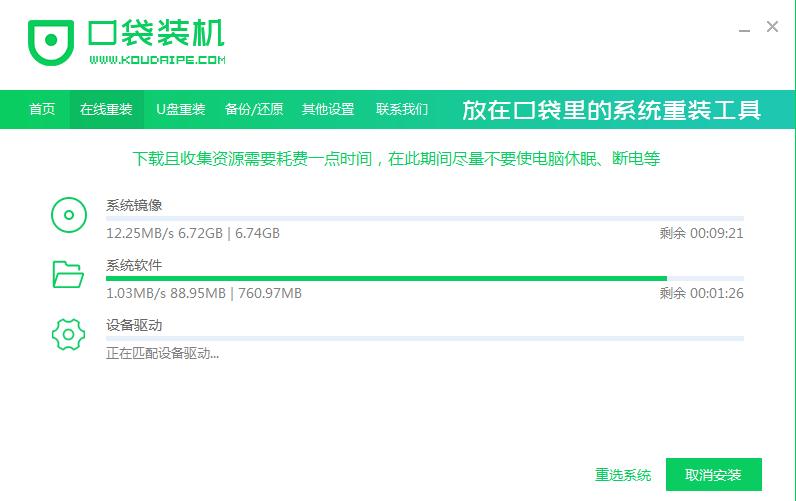796x501 pixels.
Task: Select the 联系我们 tab
Action: (x=402, y=109)
